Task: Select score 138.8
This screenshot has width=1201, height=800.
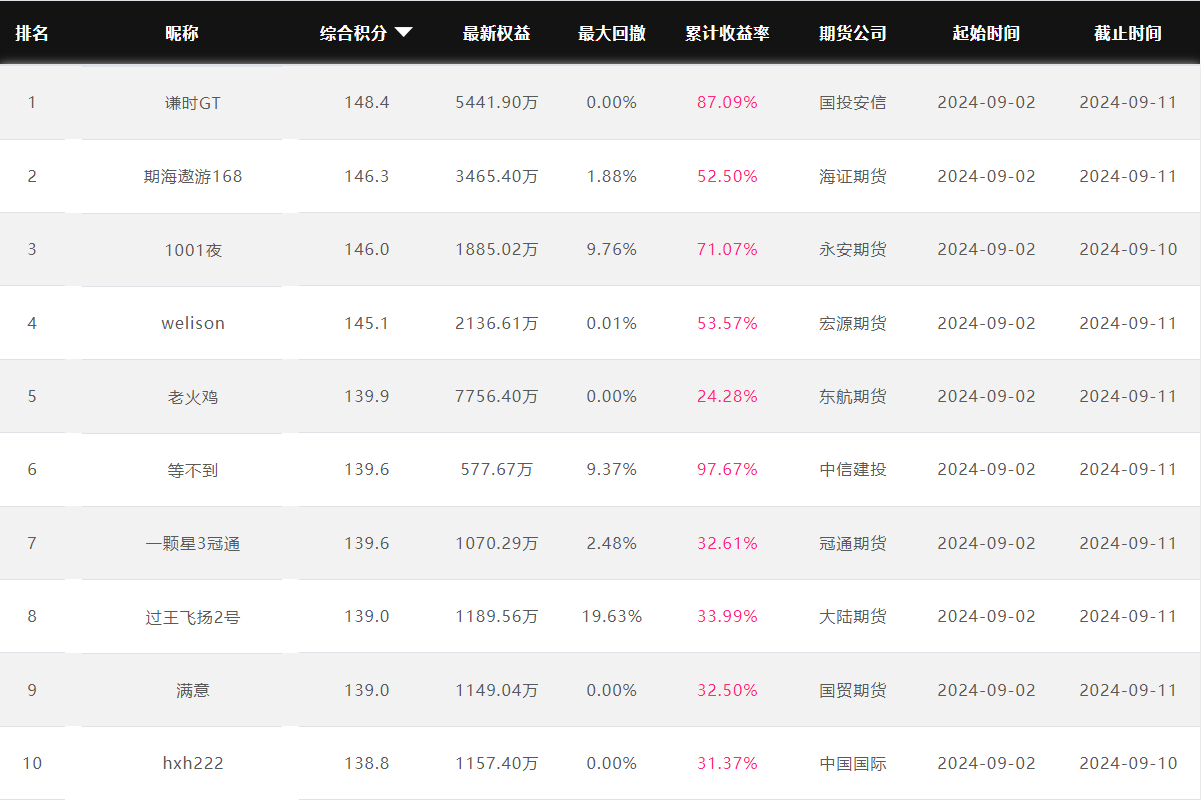Action: [x=367, y=763]
